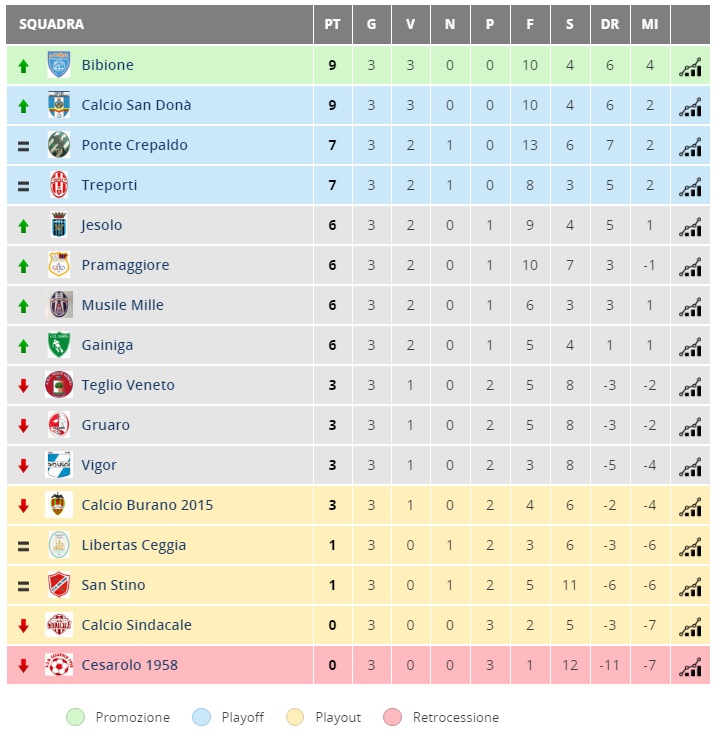Open the Pramaggiore team link
The image size is (727, 734).
(125, 265)
